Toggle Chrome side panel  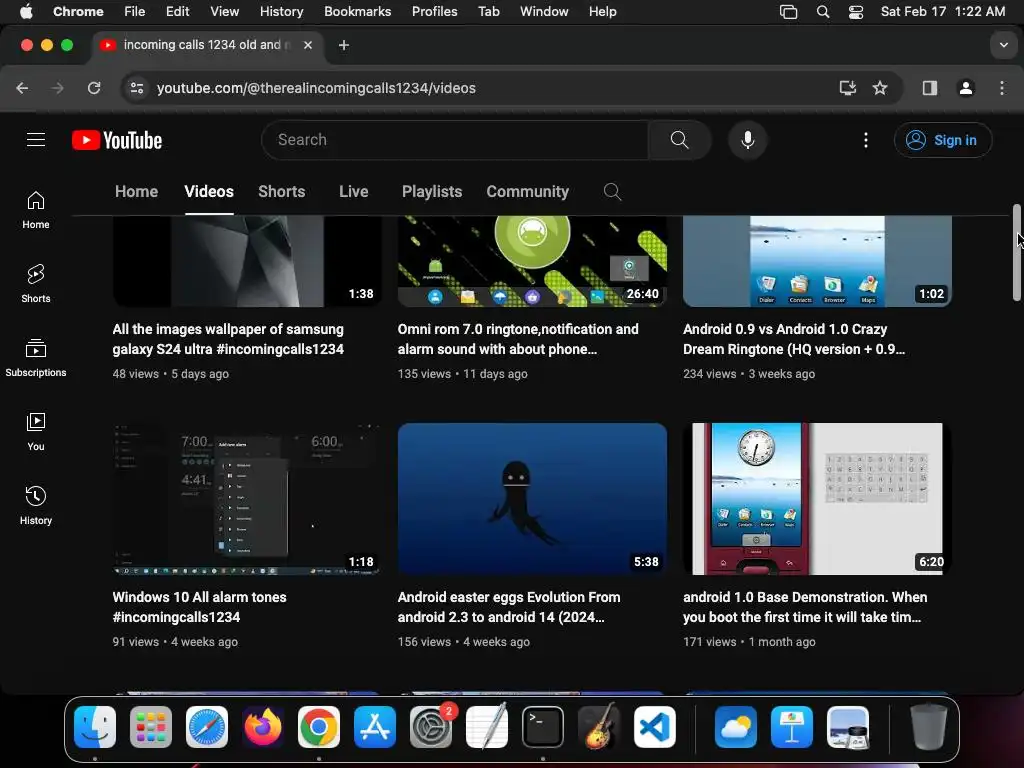click(x=930, y=88)
